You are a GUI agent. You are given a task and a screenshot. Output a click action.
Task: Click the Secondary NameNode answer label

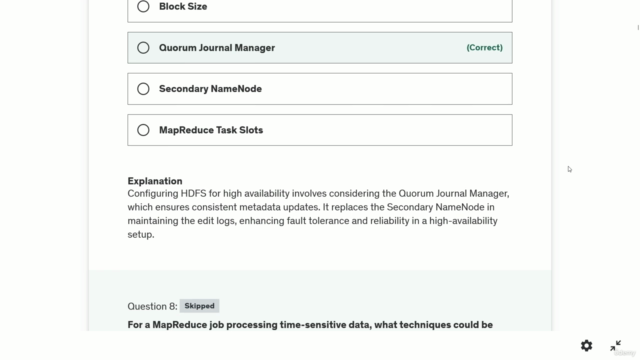click(x=210, y=89)
